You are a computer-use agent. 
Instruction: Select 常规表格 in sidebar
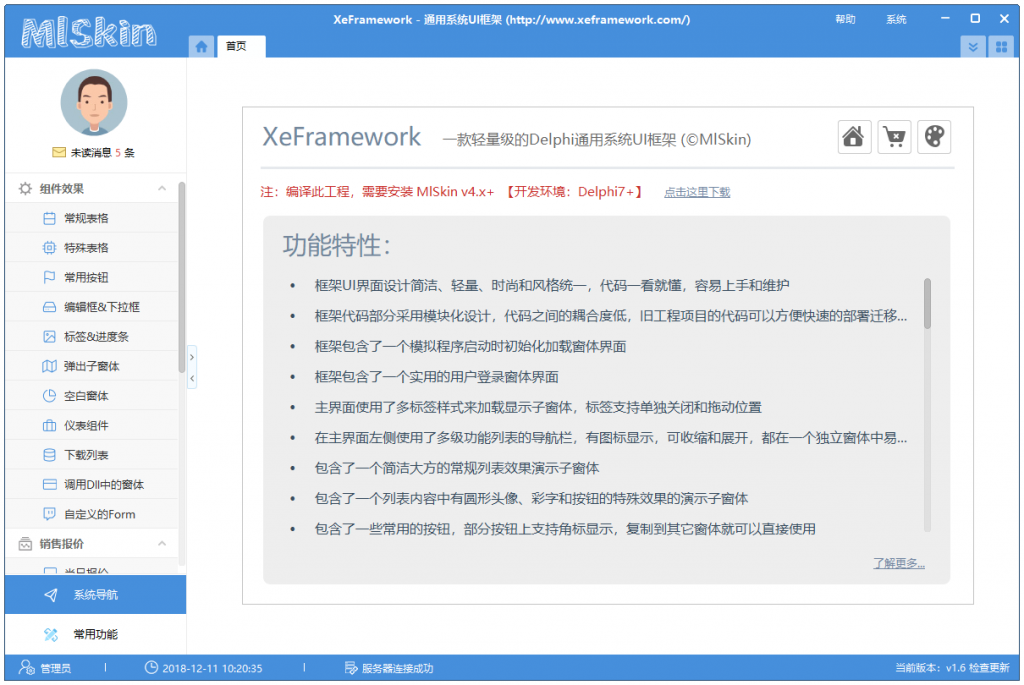pos(91,218)
